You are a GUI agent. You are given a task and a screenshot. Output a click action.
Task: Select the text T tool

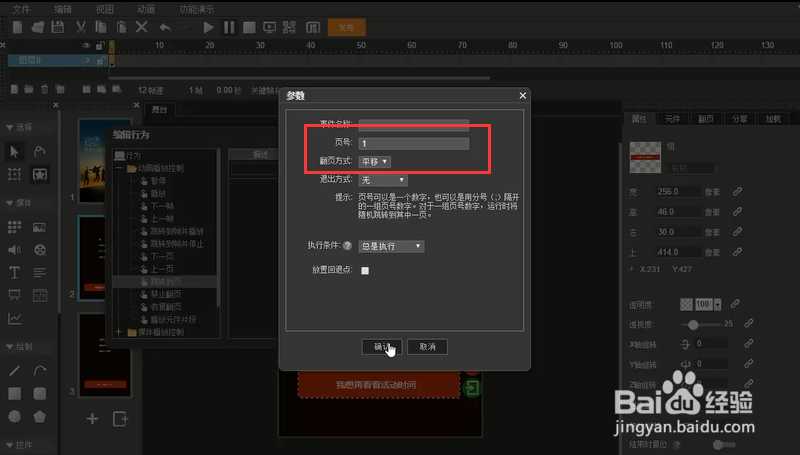[14, 272]
